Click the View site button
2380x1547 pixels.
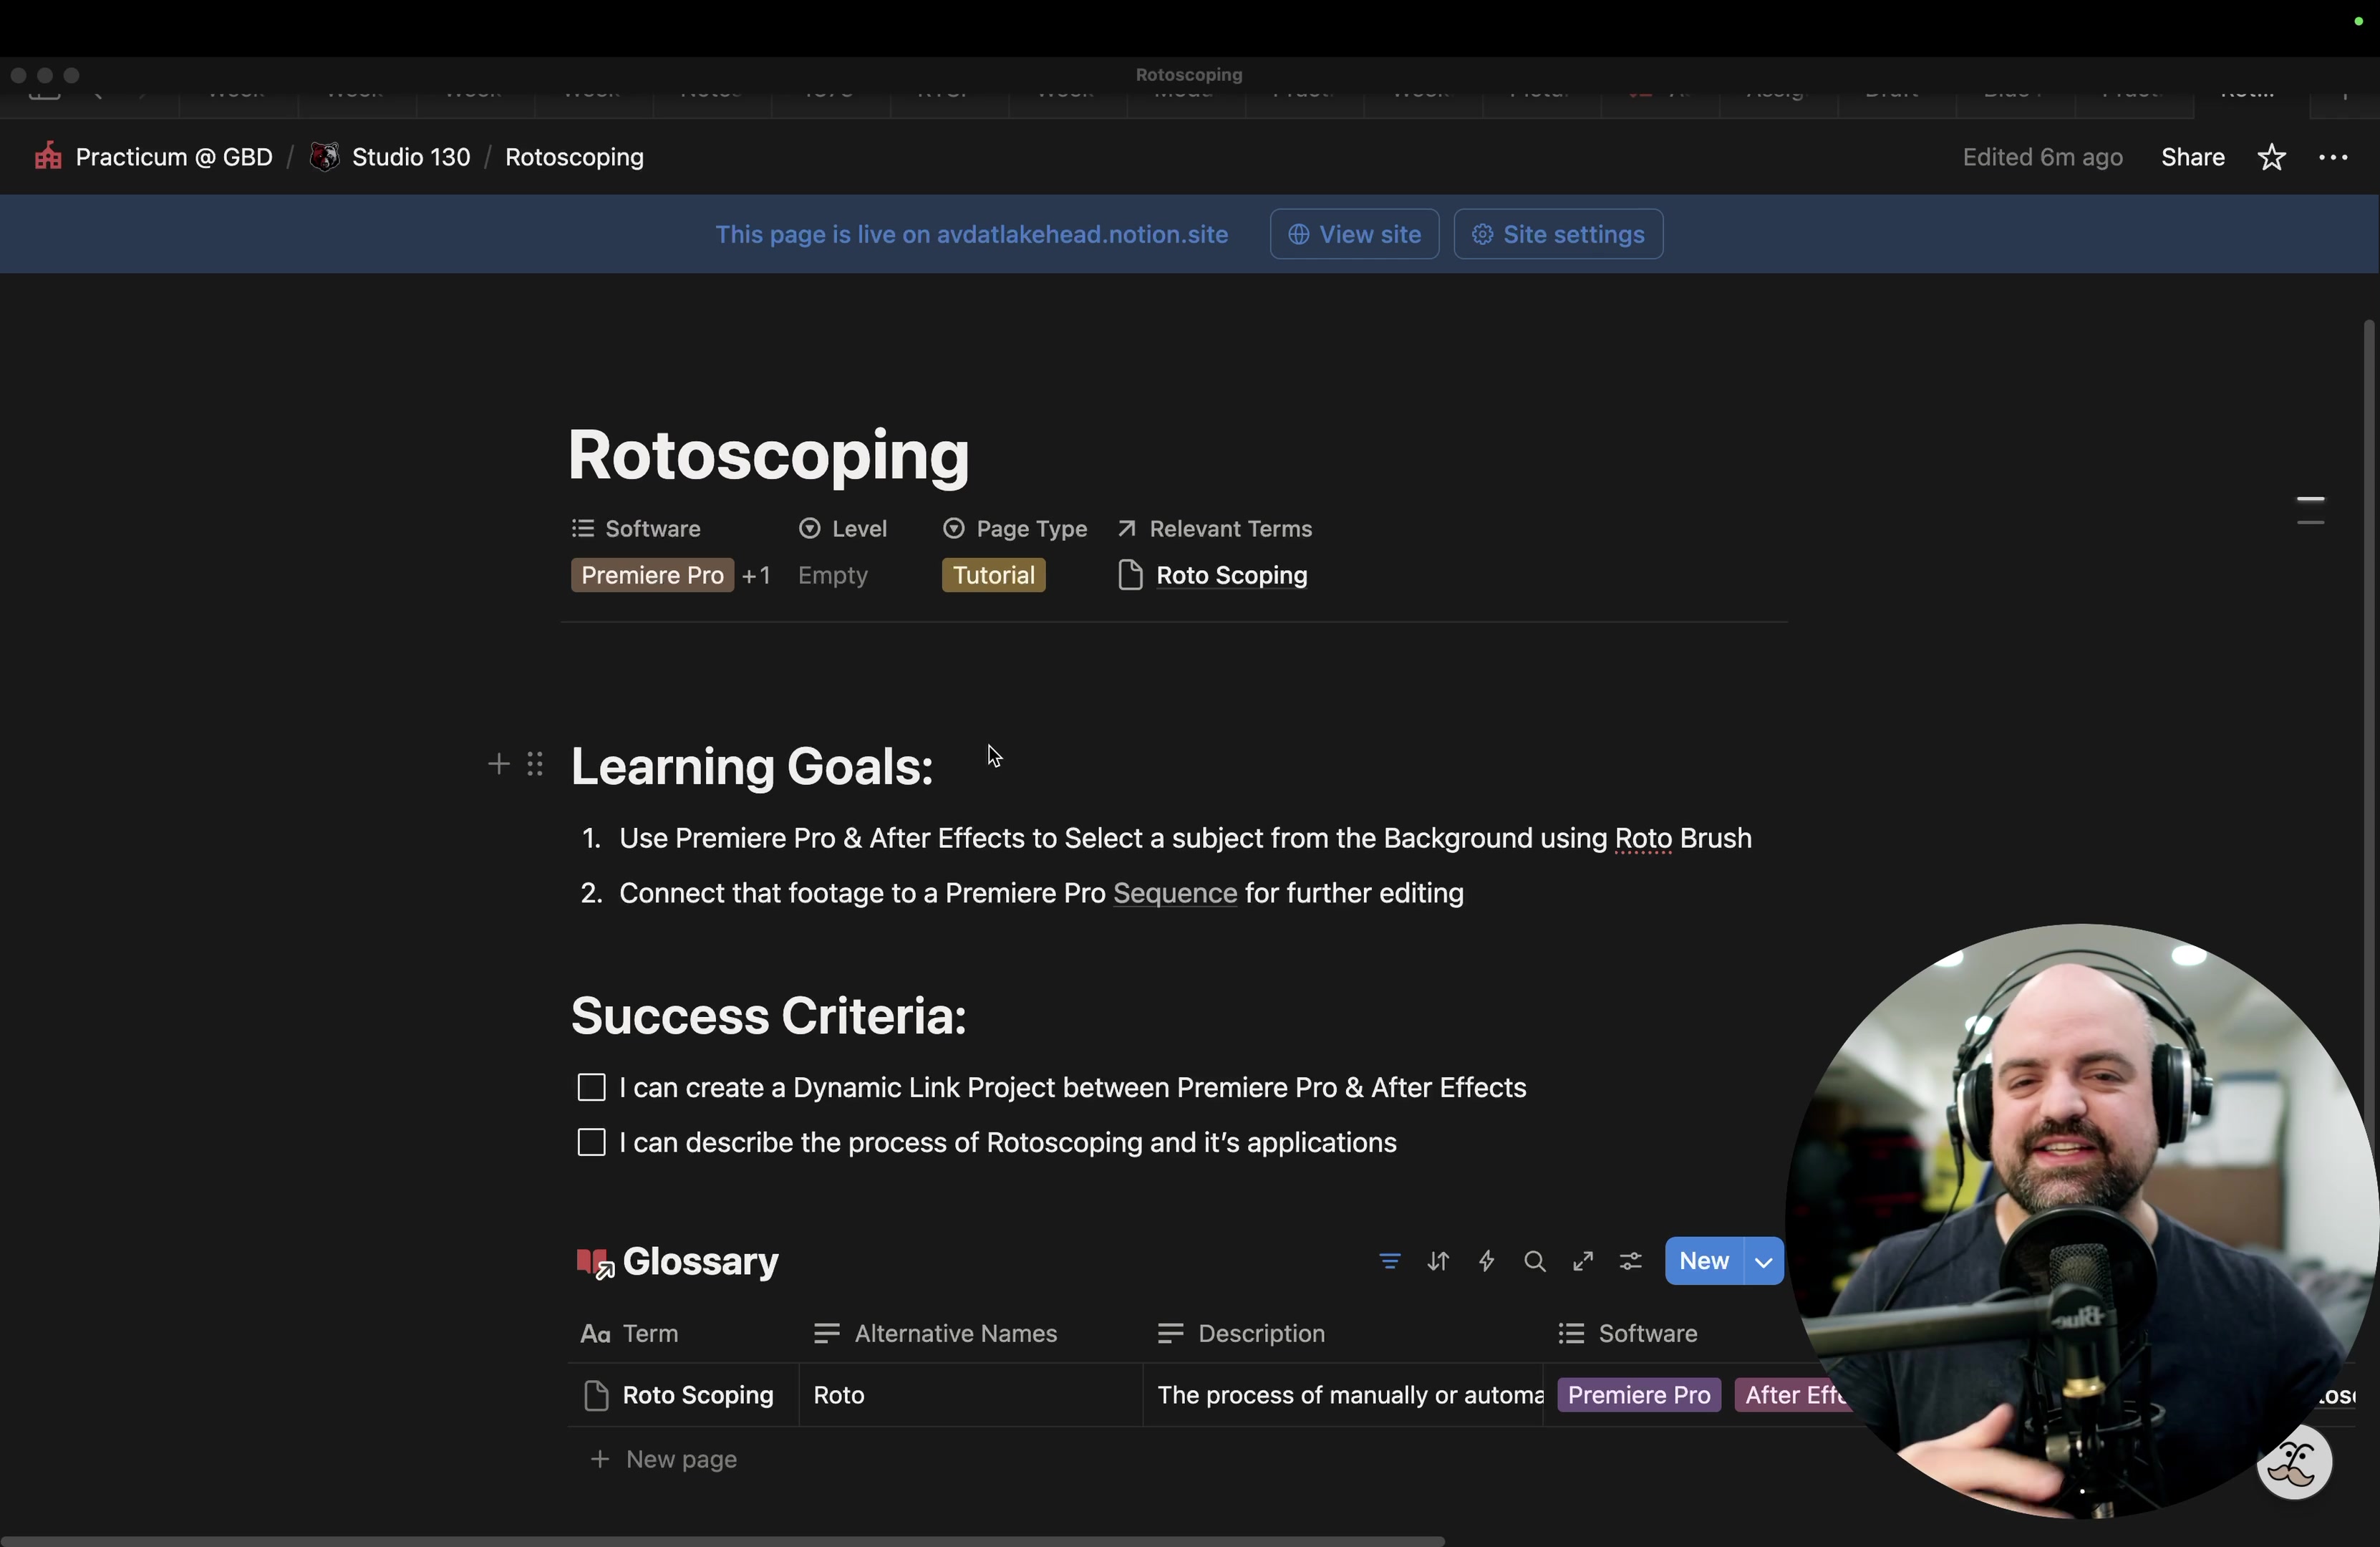(1353, 234)
